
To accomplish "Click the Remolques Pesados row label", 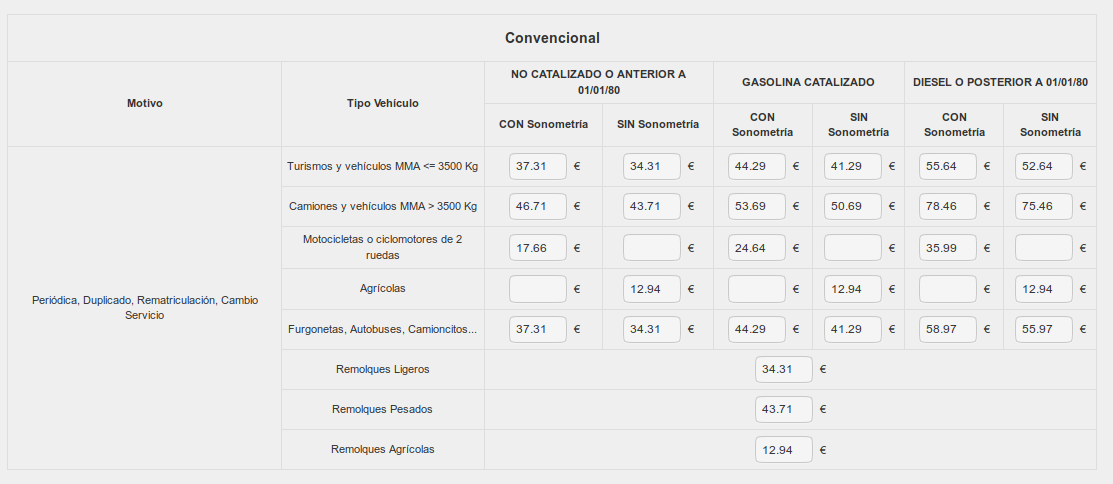I will click(x=383, y=409).
